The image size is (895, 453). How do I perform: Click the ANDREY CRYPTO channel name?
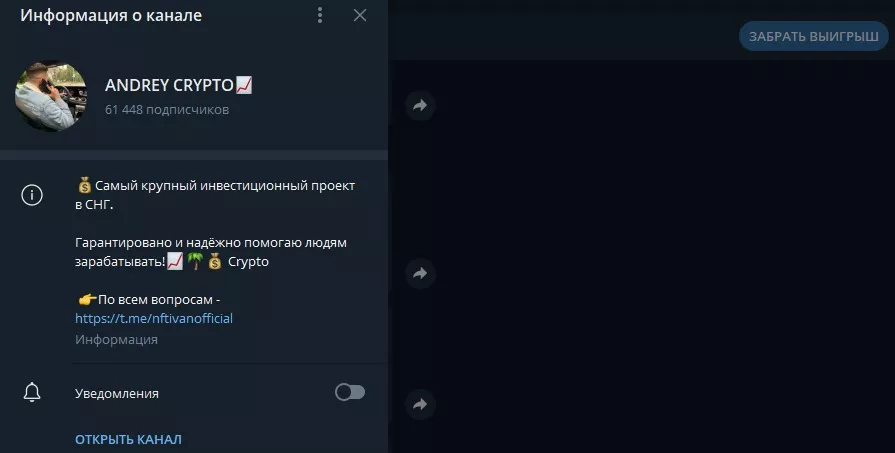[x=169, y=86]
